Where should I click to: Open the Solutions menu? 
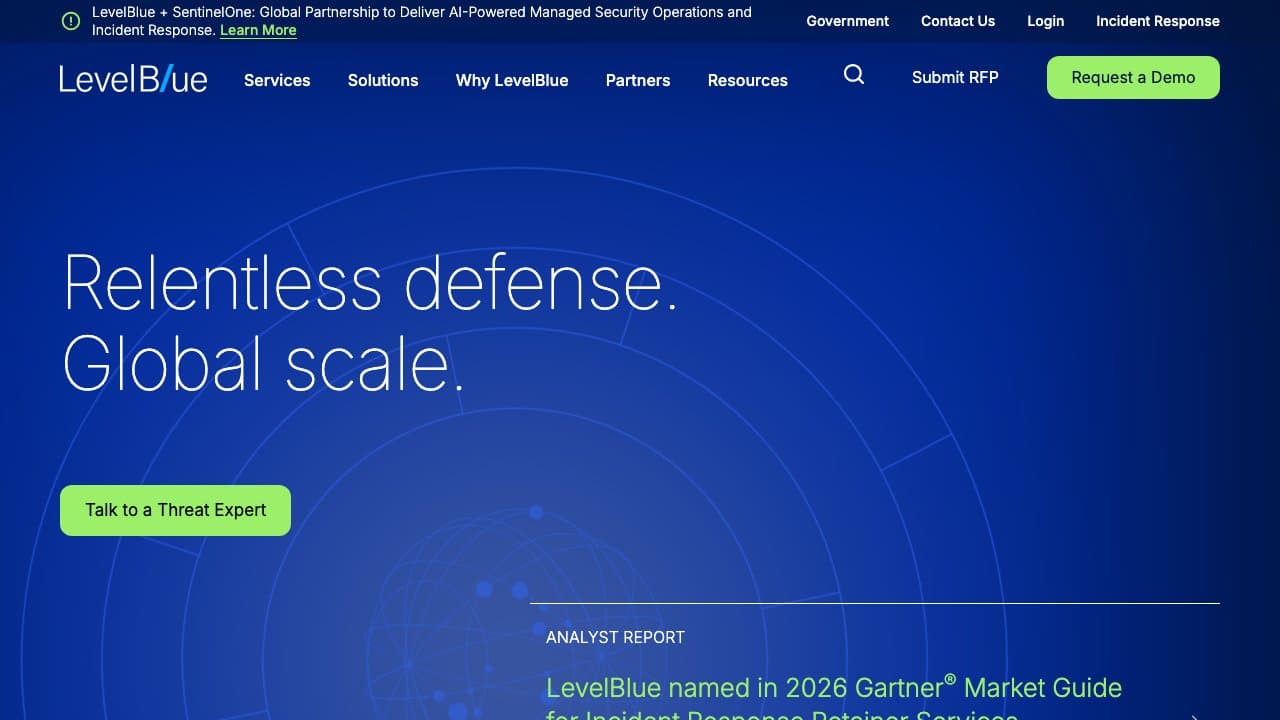pos(383,80)
